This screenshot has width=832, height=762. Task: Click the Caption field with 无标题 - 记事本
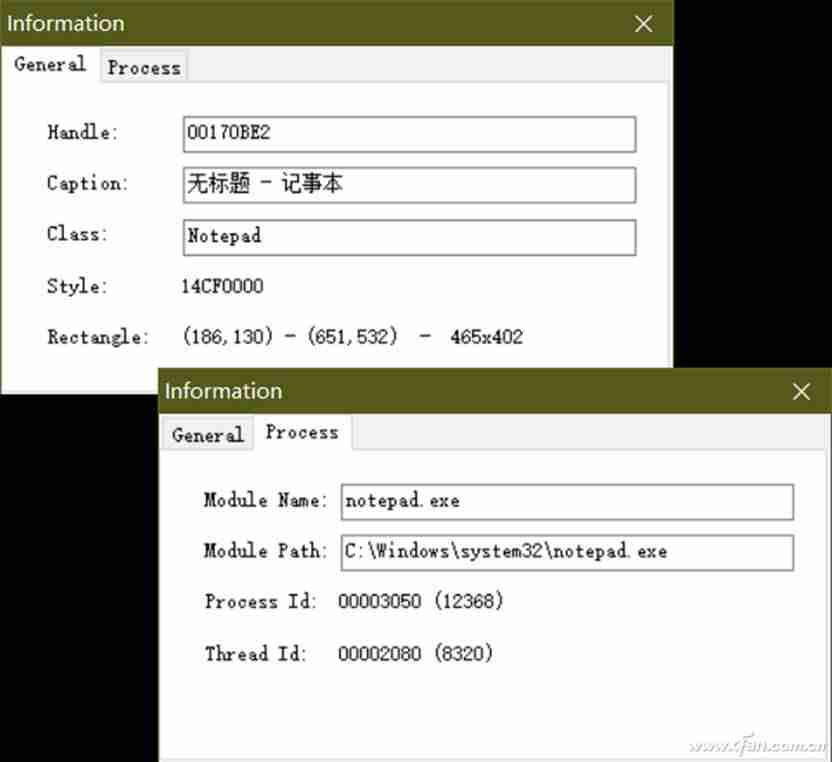click(x=409, y=185)
